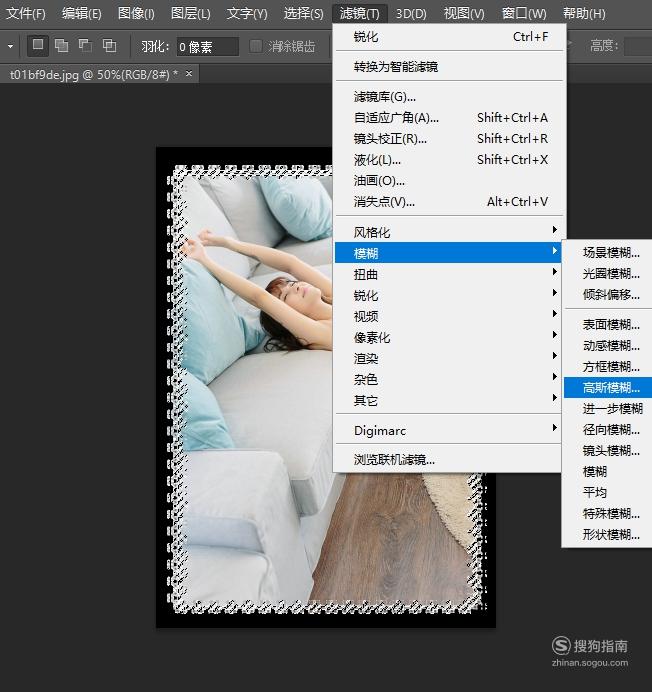Screen dimensions: 652x692
Task: Select the New Selection mode icon
Action: (x=38, y=45)
